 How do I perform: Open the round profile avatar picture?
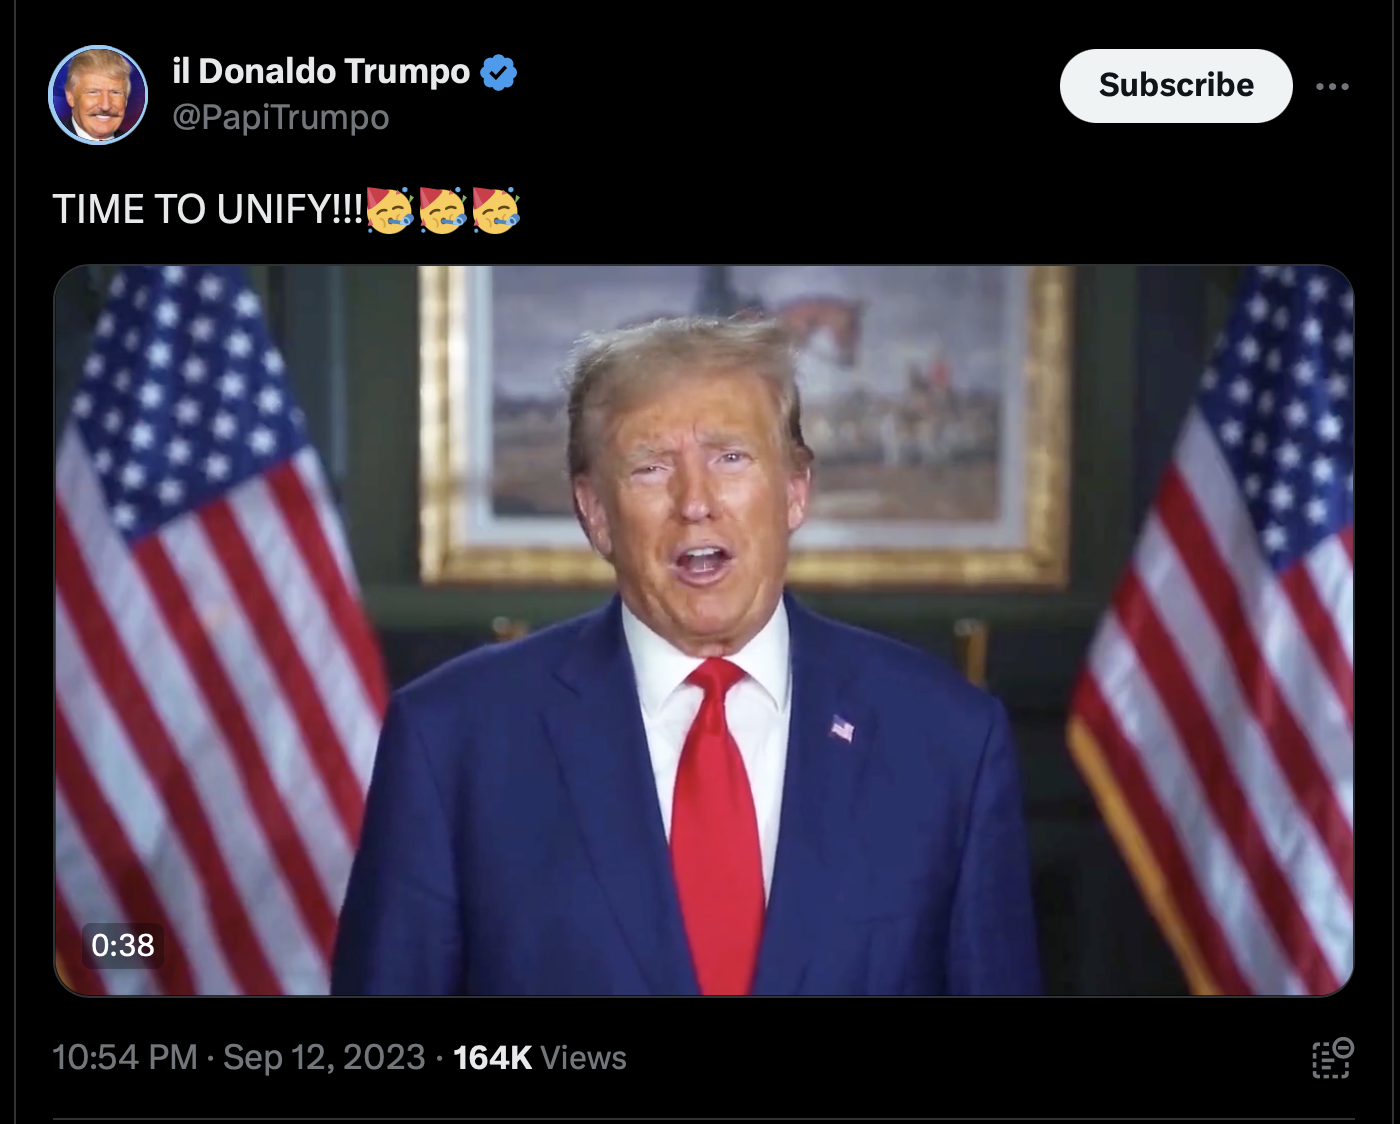pos(98,95)
